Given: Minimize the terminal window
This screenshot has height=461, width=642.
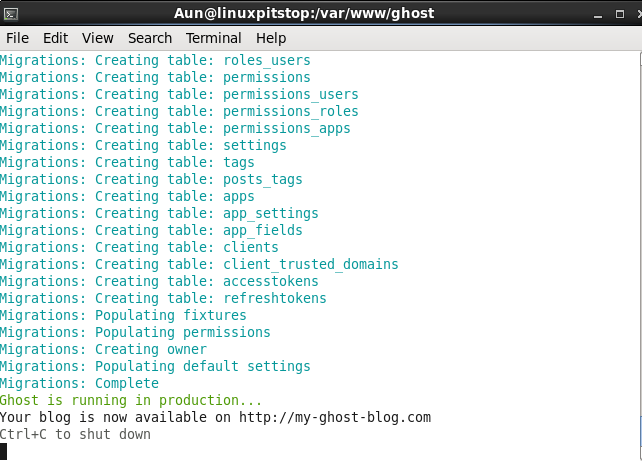Looking at the screenshot, I should tap(598, 14).
